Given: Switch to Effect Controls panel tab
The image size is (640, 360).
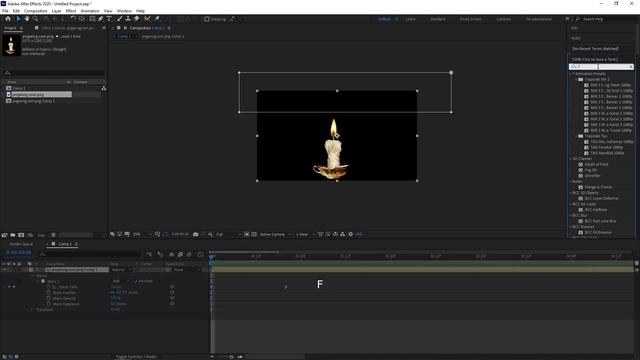Looking at the screenshot, I should pyautogui.click(x=67, y=28).
